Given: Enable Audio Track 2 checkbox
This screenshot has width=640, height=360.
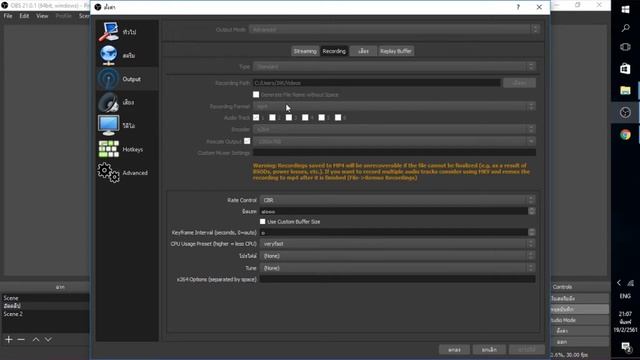Looking at the screenshot, I should click(x=272, y=118).
